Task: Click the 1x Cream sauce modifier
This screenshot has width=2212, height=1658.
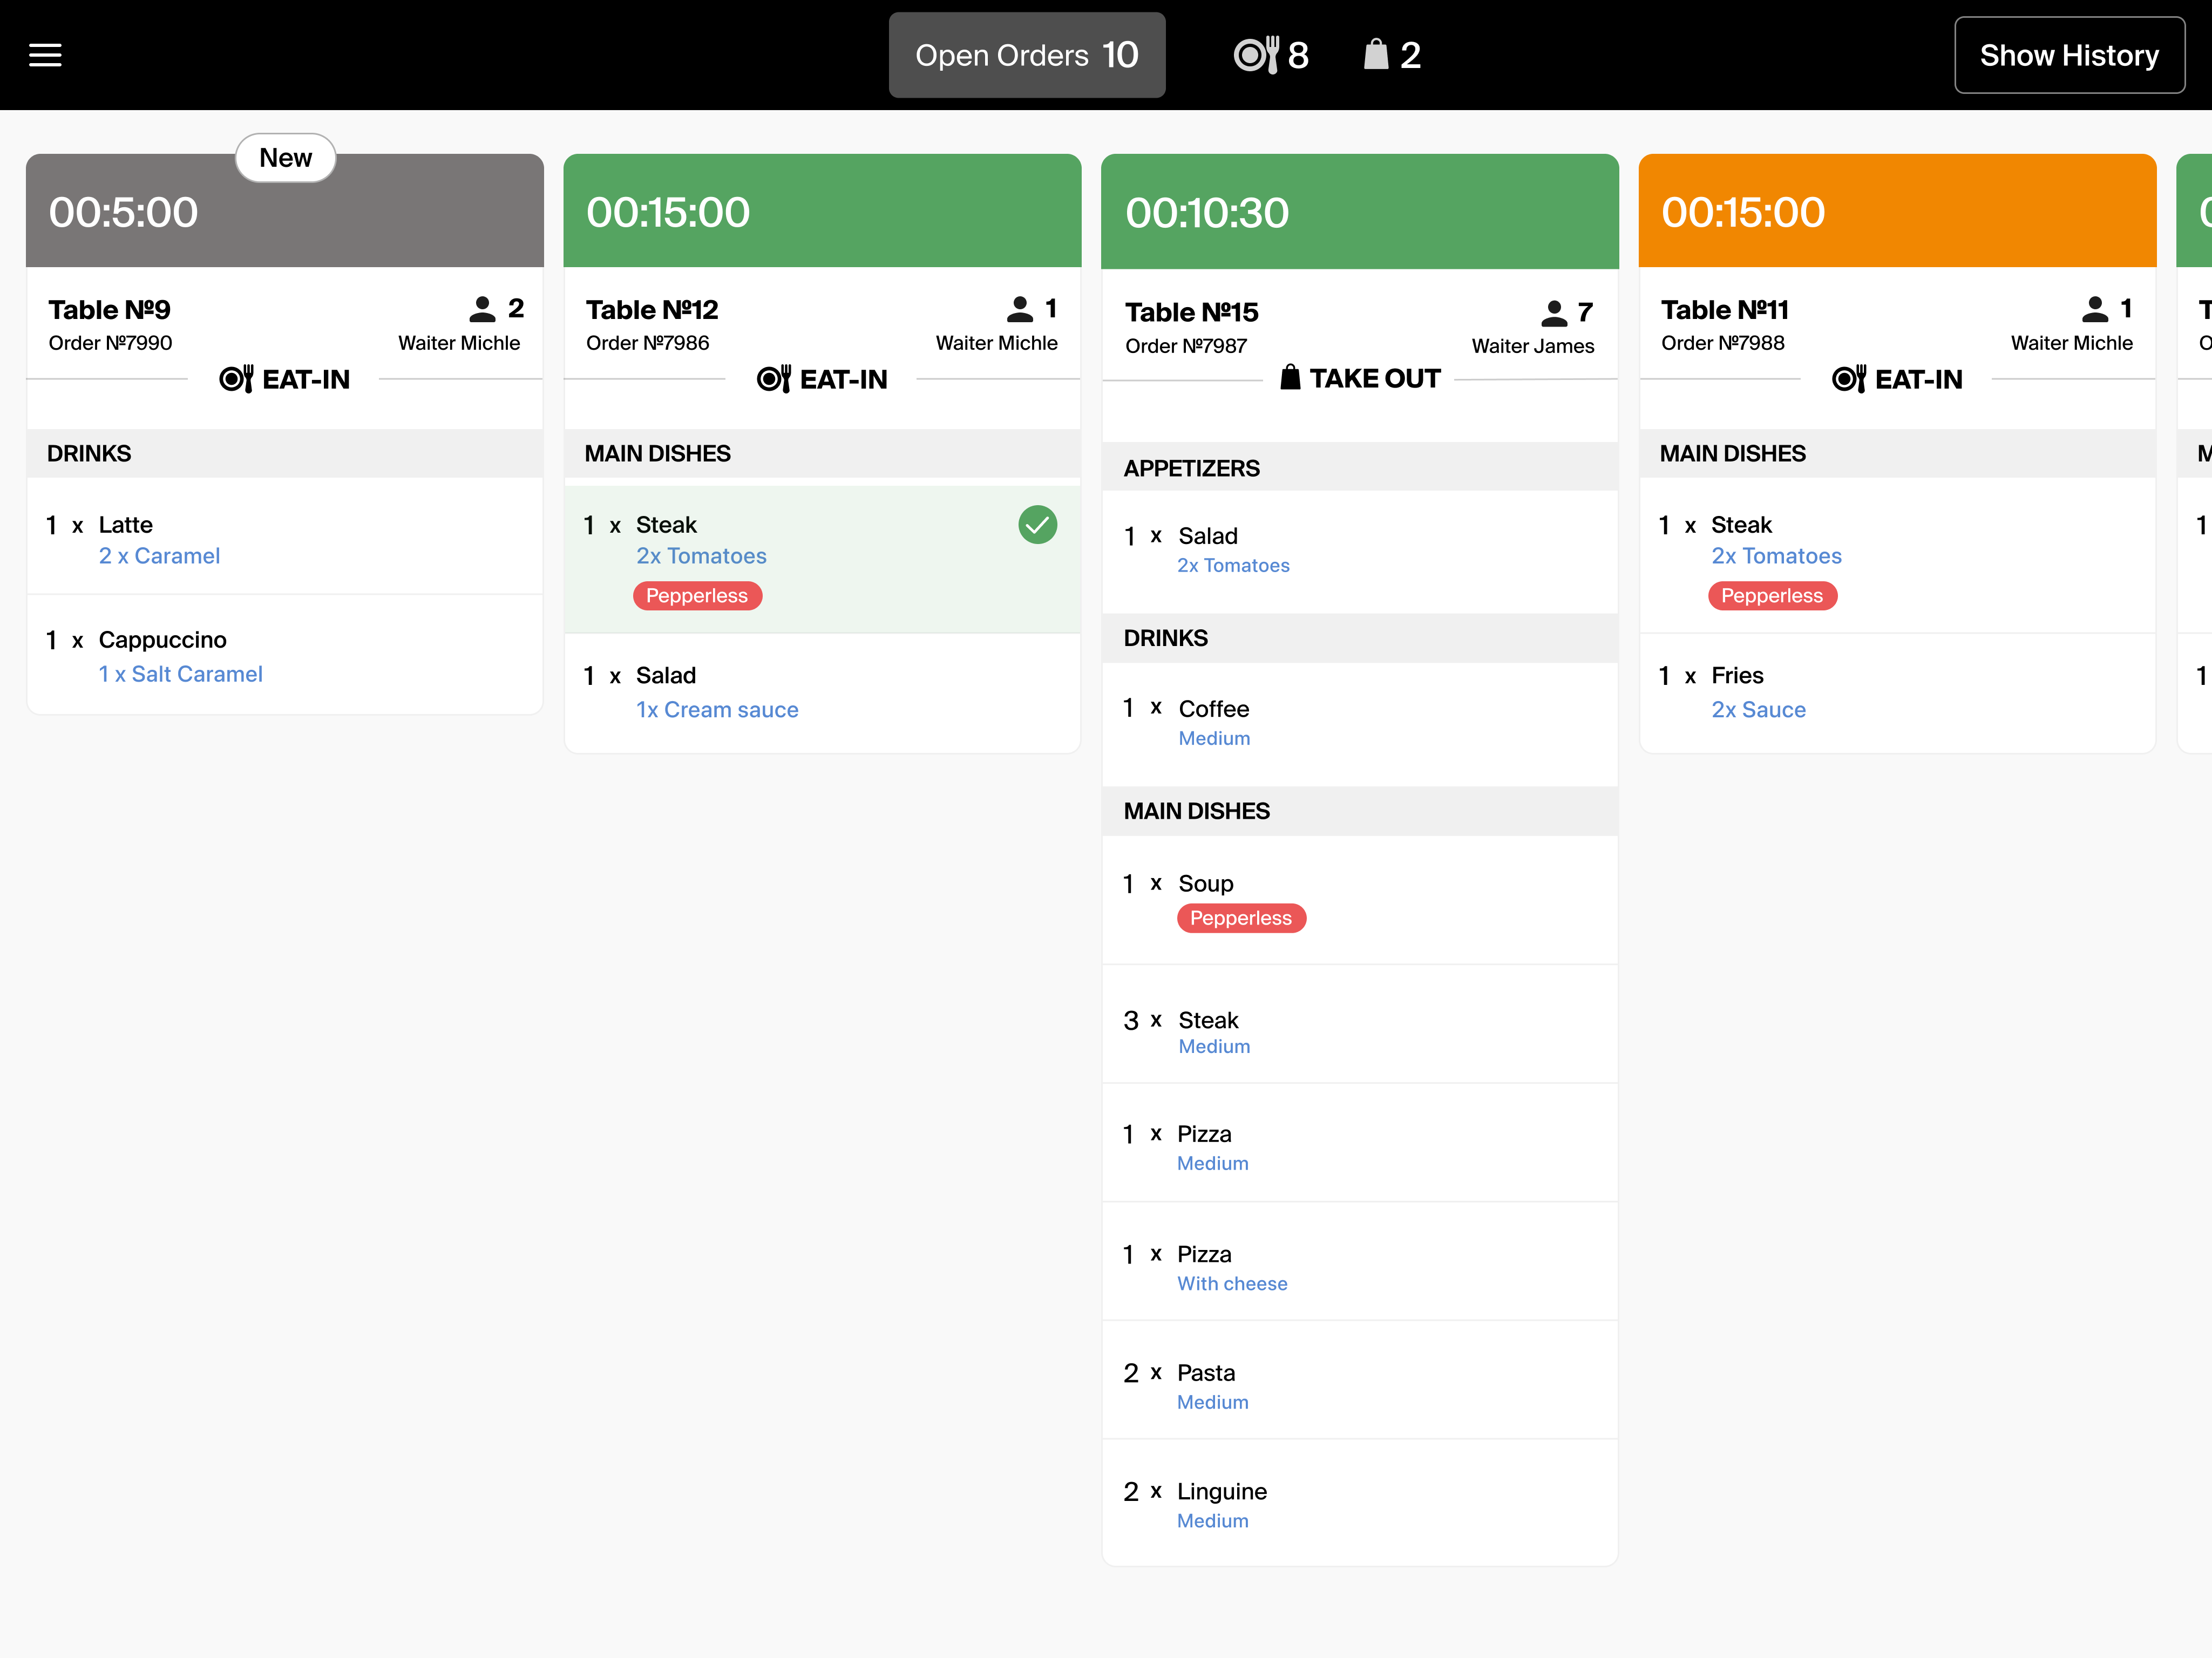Action: click(x=717, y=710)
